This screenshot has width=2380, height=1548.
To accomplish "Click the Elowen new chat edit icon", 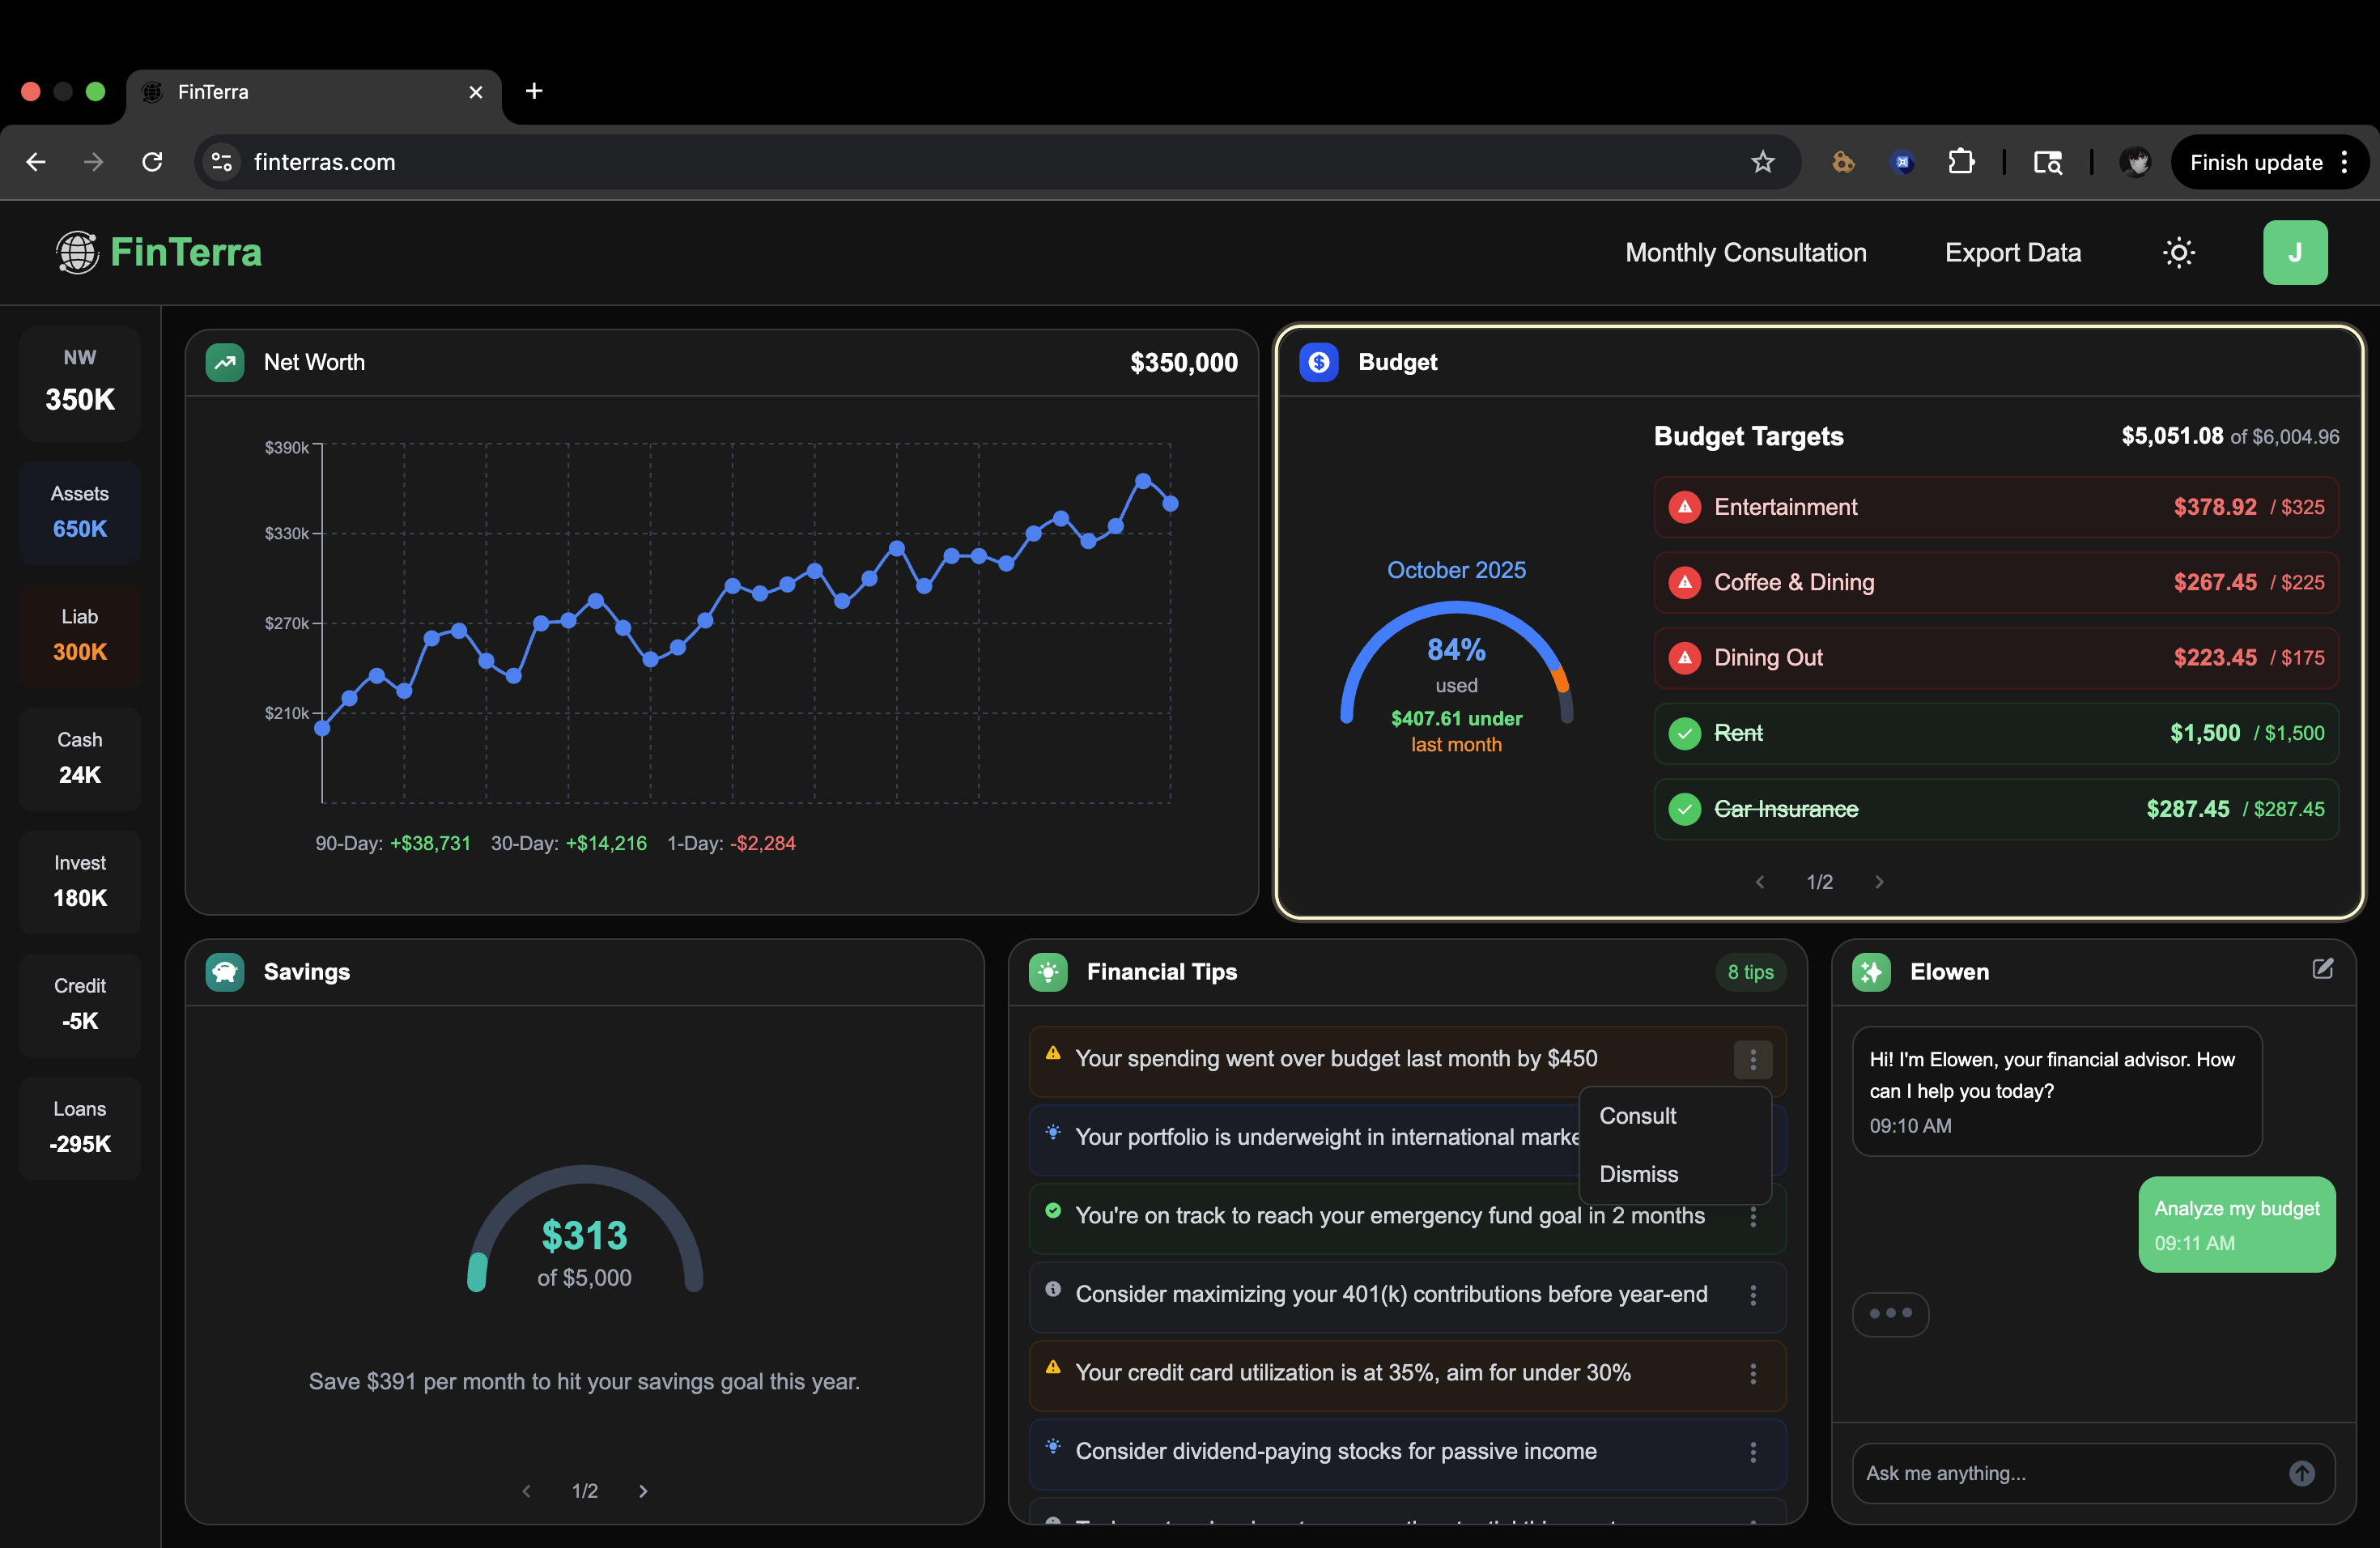I will click(2322, 969).
